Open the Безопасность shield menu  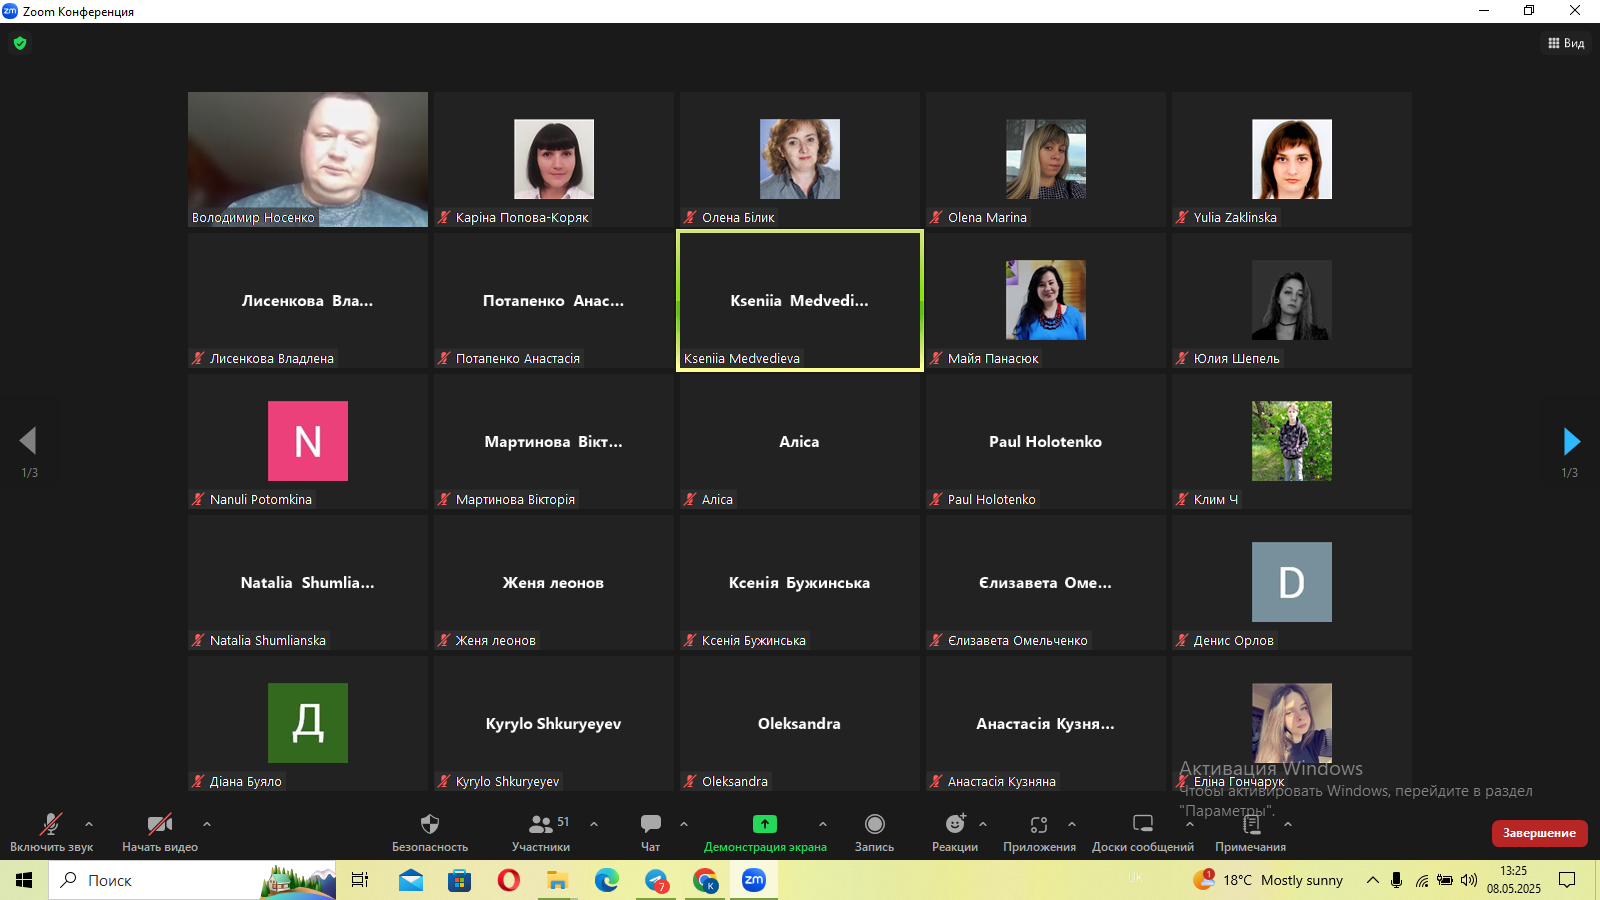pyautogui.click(x=430, y=832)
